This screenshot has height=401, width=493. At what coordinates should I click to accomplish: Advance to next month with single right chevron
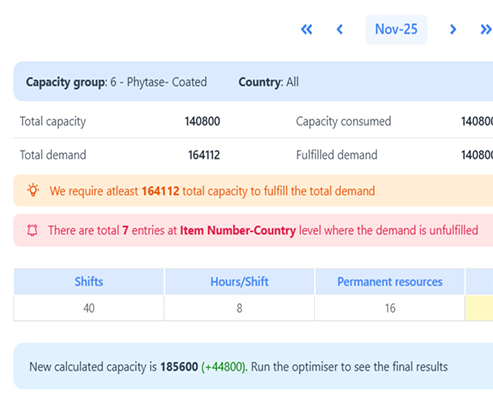(453, 29)
